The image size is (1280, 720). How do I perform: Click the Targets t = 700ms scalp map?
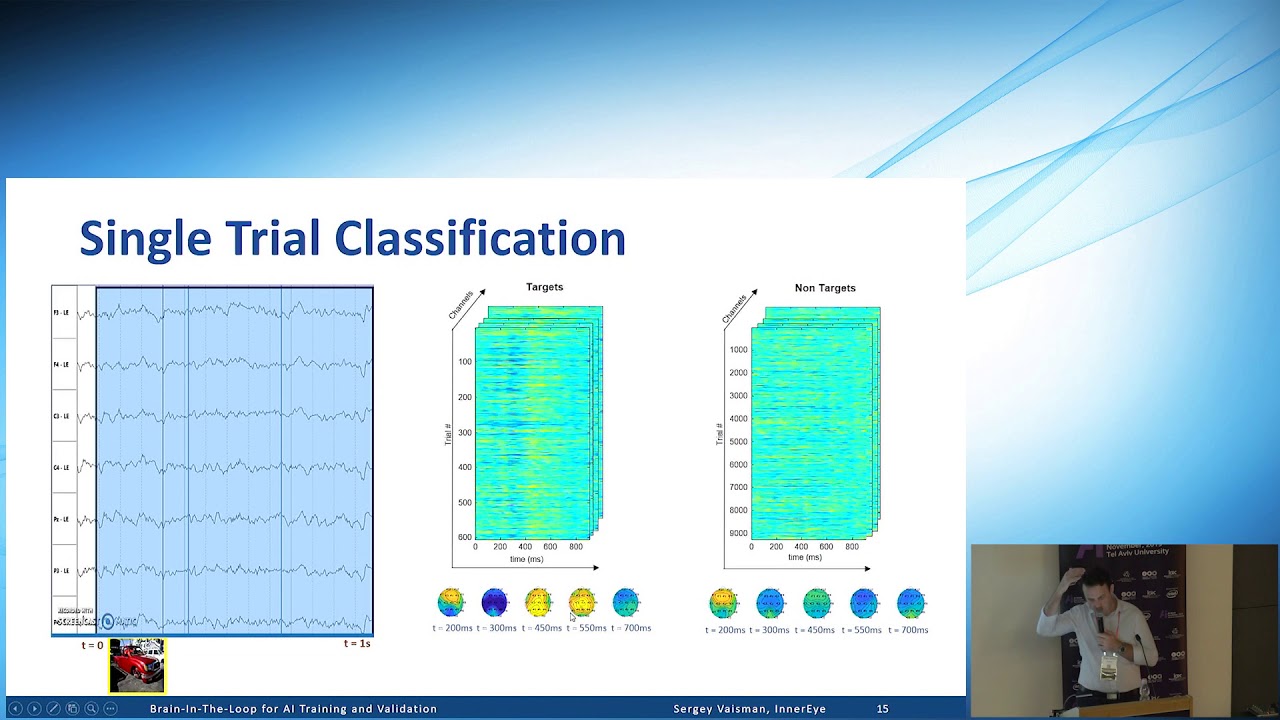tap(626, 602)
